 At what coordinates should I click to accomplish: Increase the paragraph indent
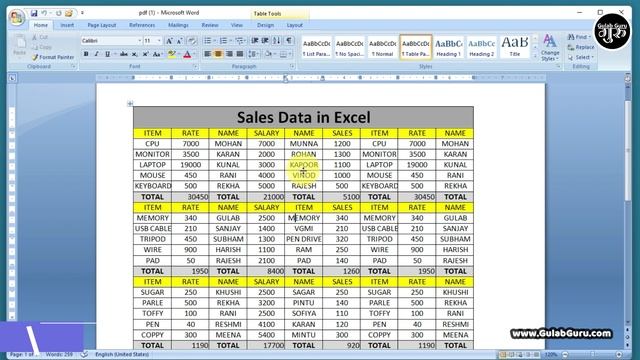coord(265,41)
